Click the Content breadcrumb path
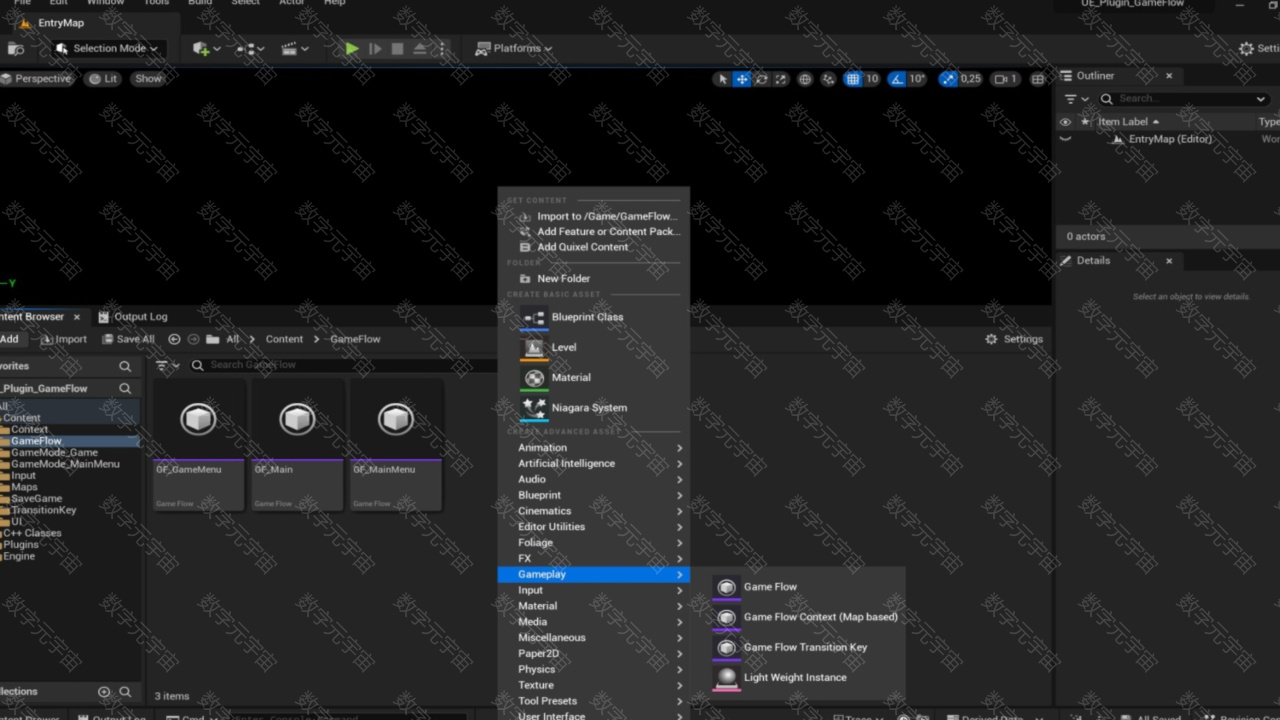Screen dimensions: 1280x720 pos(284,339)
